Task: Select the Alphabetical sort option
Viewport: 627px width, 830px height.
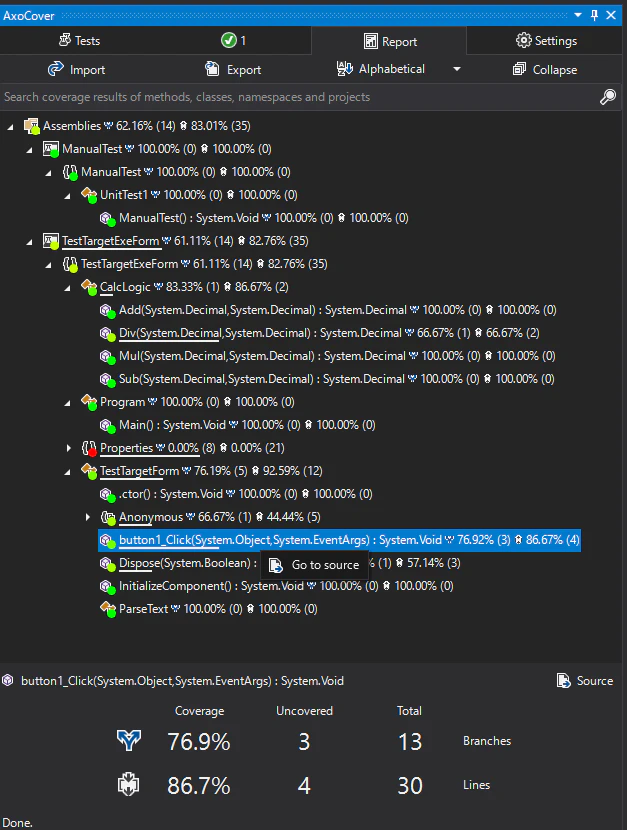Action: [381, 69]
